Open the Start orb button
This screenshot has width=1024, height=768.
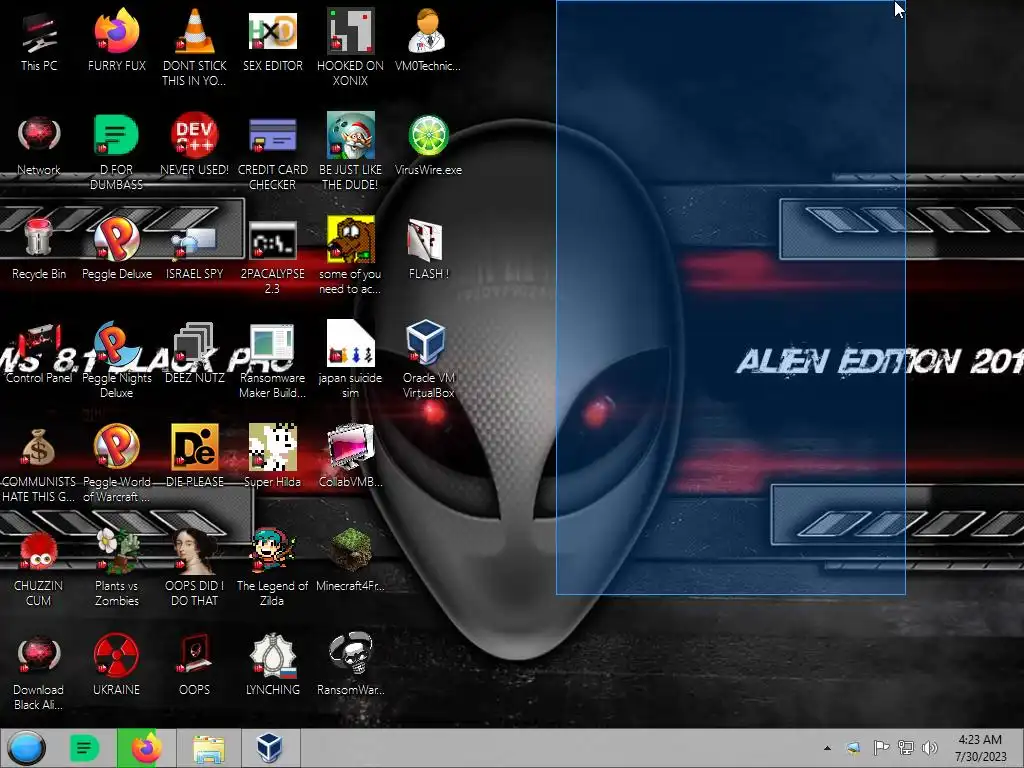coord(27,748)
